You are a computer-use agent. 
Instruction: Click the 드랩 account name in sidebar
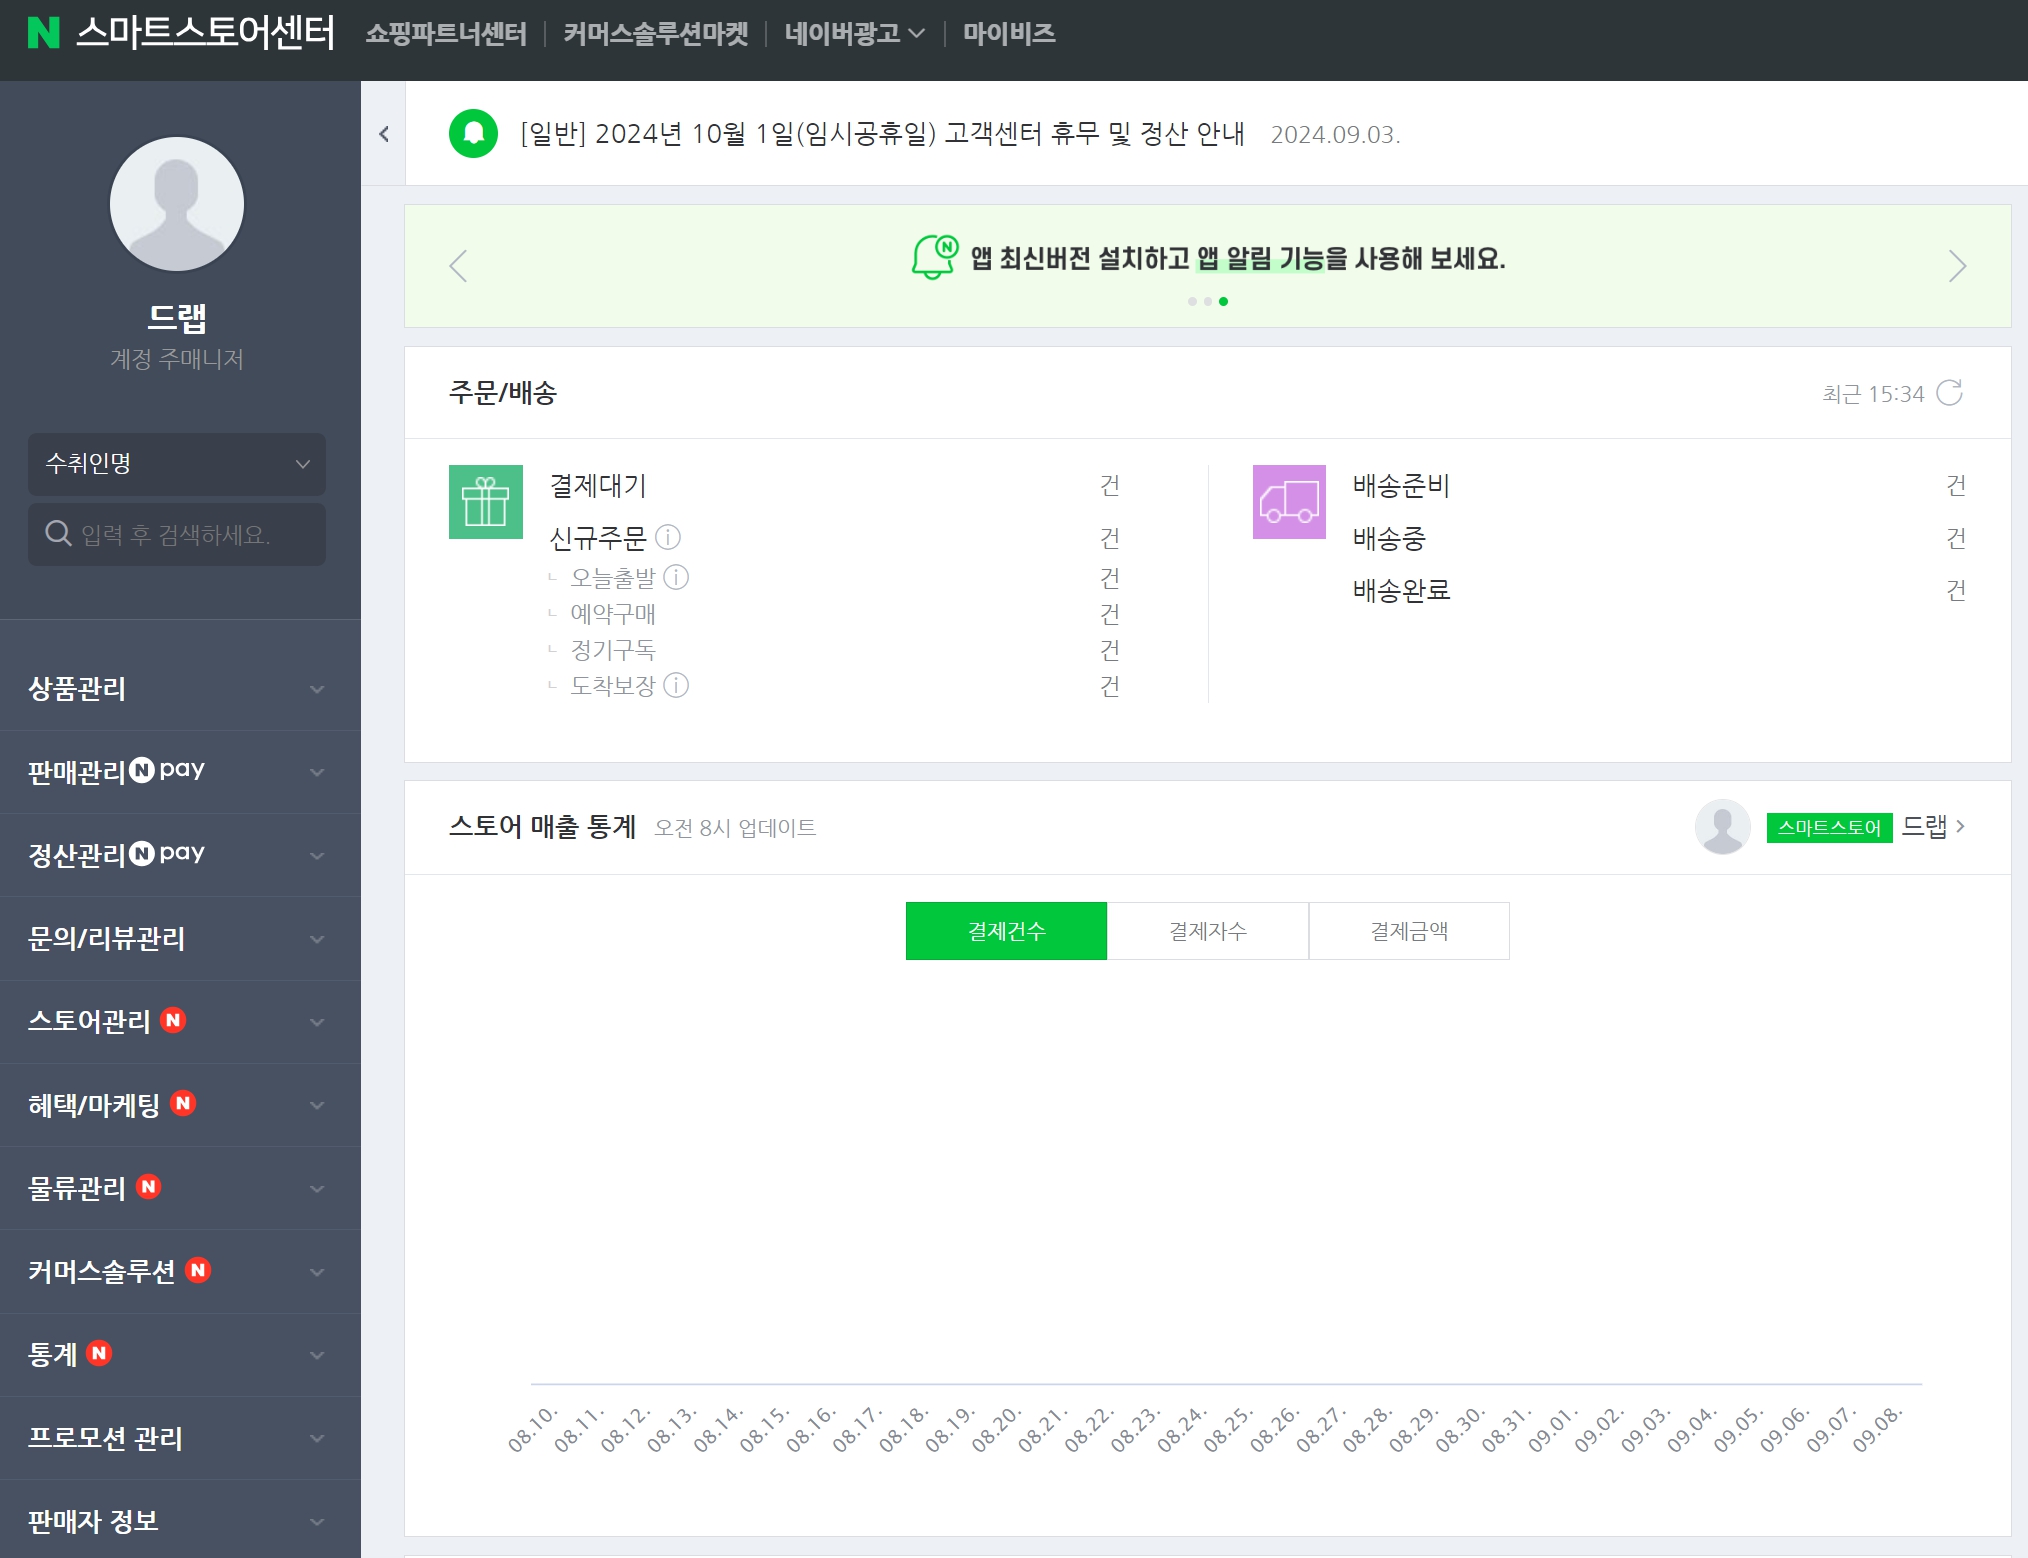coord(177,317)
